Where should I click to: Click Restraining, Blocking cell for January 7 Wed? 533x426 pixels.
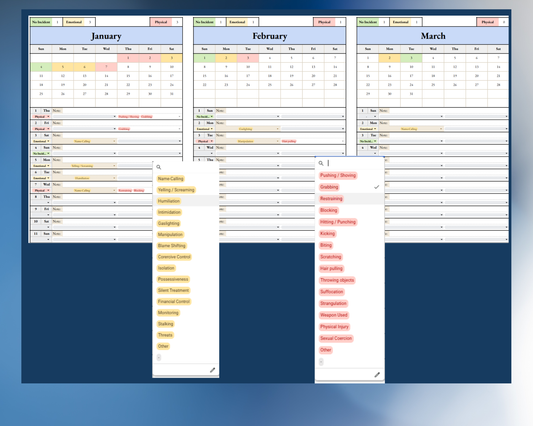pyautogui.click(x=135, y=190)
